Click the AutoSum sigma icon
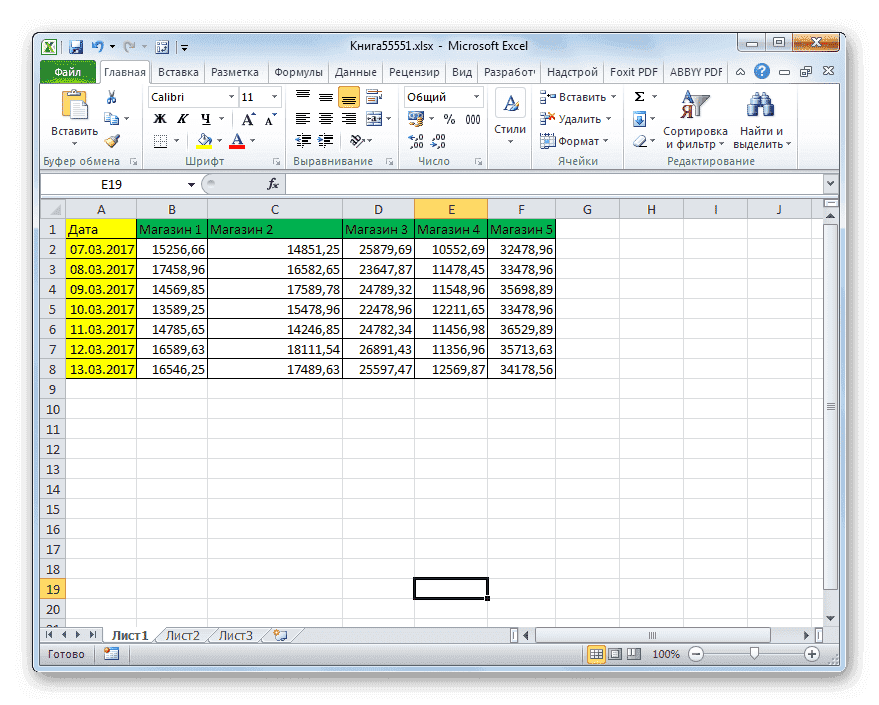The height and width of the screenshot is (705, 879). pyautogui.click(x=637, y=97)
